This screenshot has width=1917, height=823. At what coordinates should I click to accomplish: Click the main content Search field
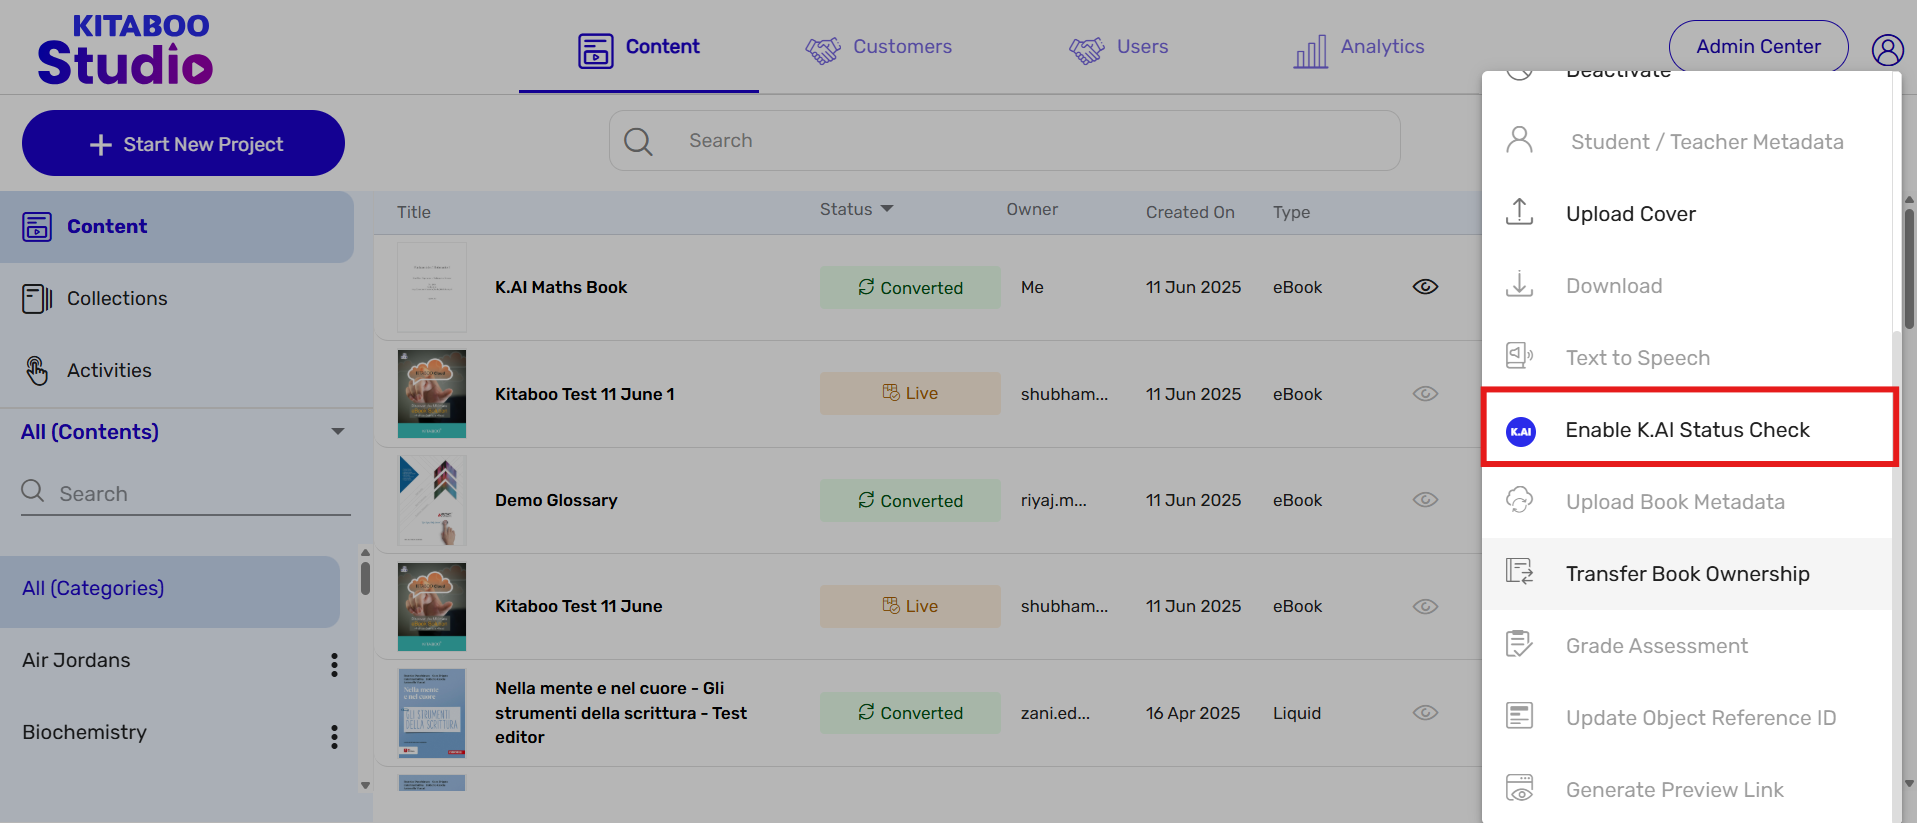(1004, 141)
